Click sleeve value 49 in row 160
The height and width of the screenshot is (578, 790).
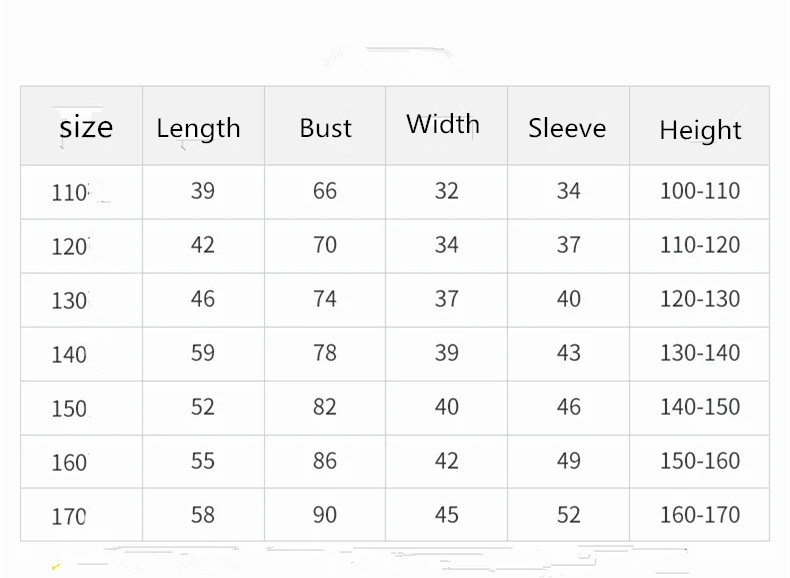coord(569,461)
